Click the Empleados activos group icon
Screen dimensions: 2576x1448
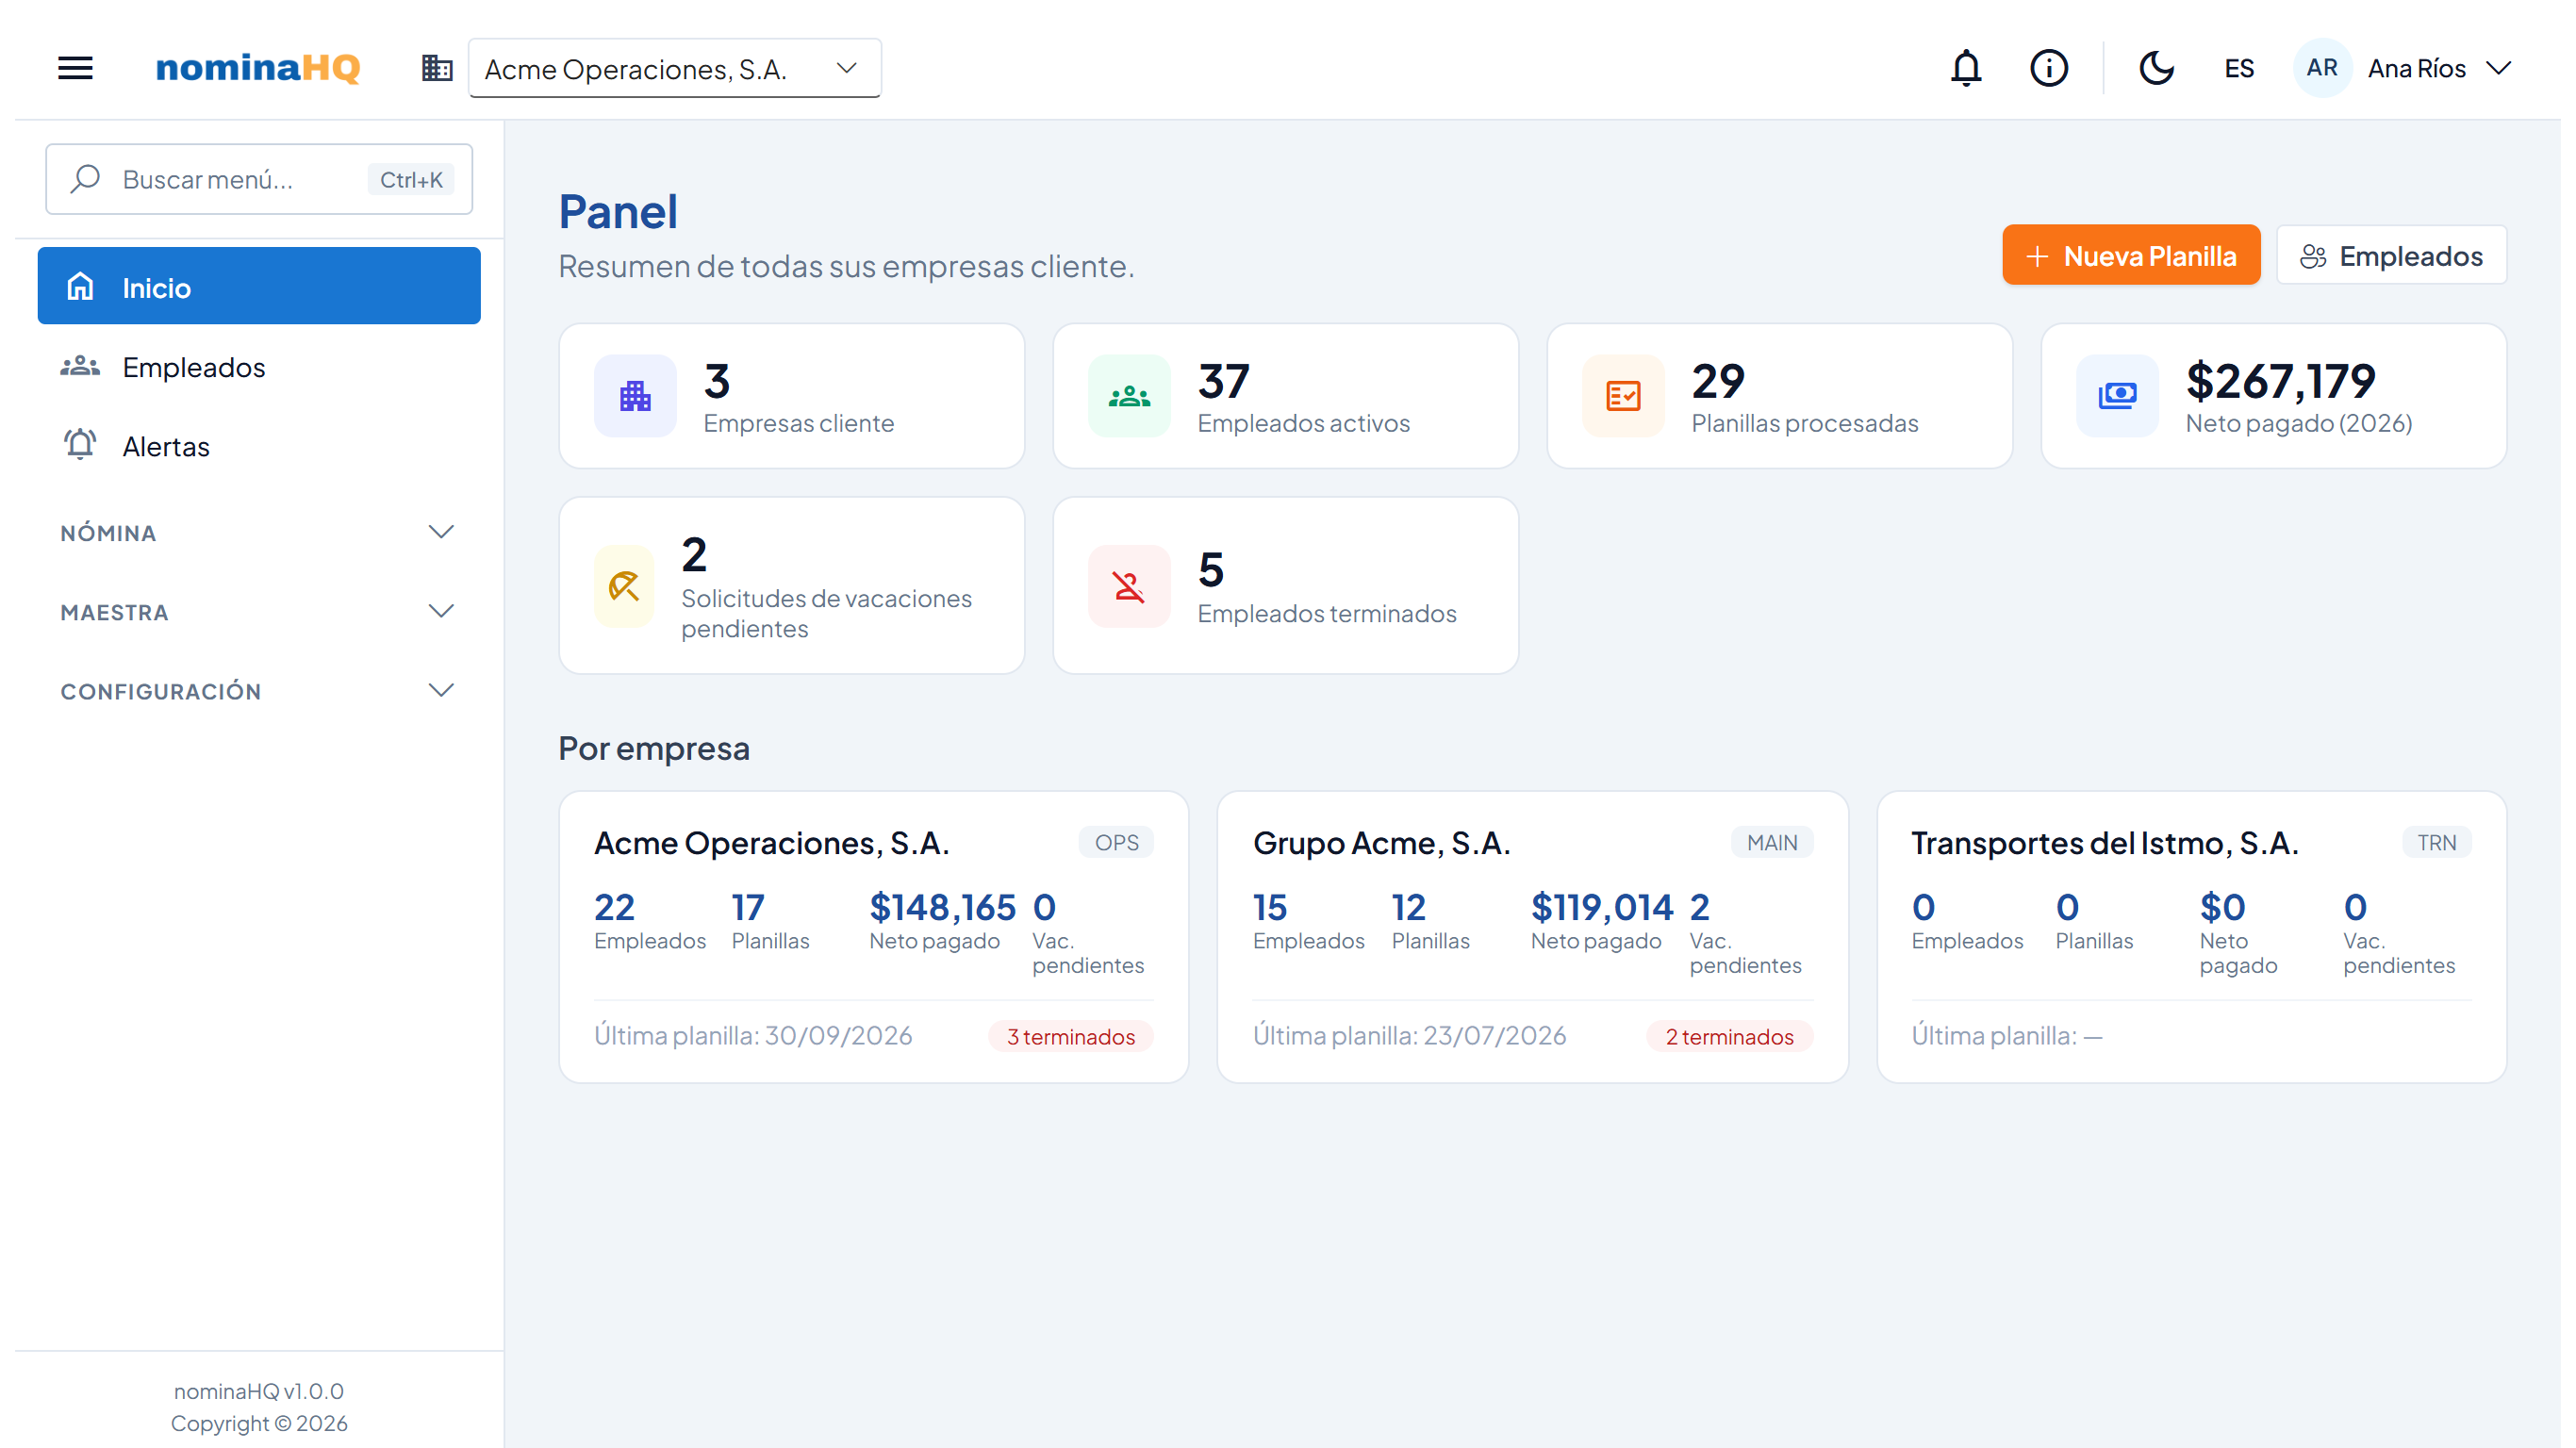coord(1129,396)
